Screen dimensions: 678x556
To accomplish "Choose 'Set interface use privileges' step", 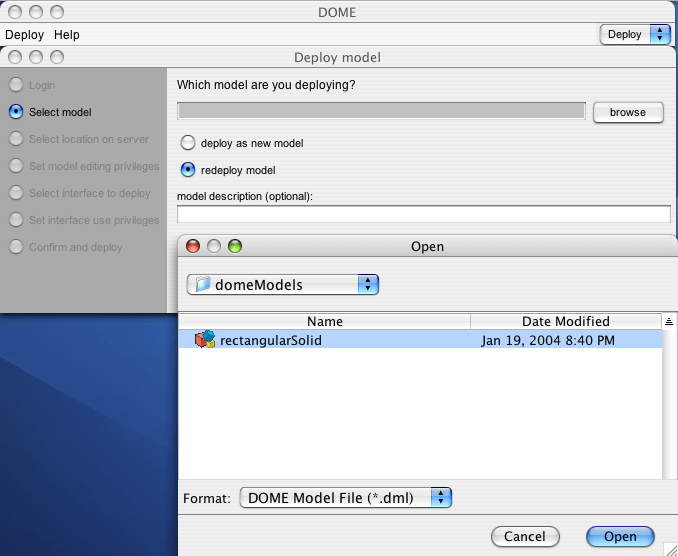I will (x=16, y=220).
